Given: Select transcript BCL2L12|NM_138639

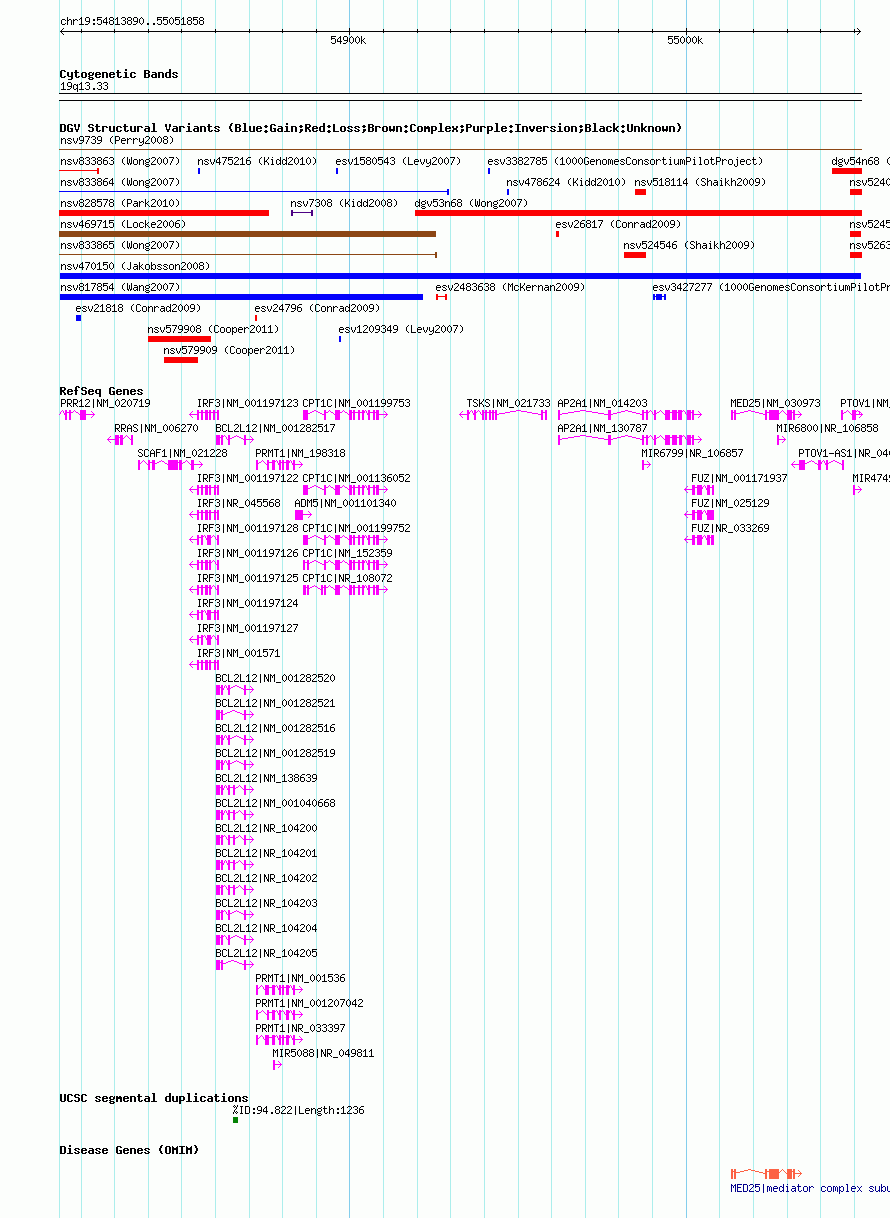Looking at the screenshot, I should pos(266,778).
